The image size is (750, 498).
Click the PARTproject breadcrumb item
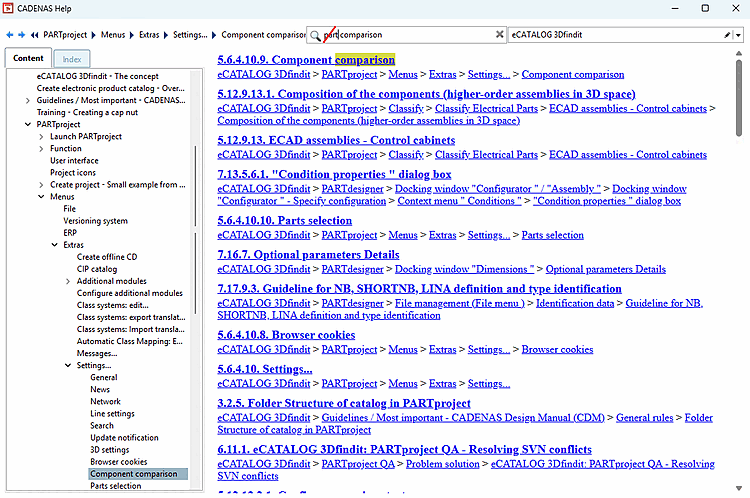(x=65, y=35)
